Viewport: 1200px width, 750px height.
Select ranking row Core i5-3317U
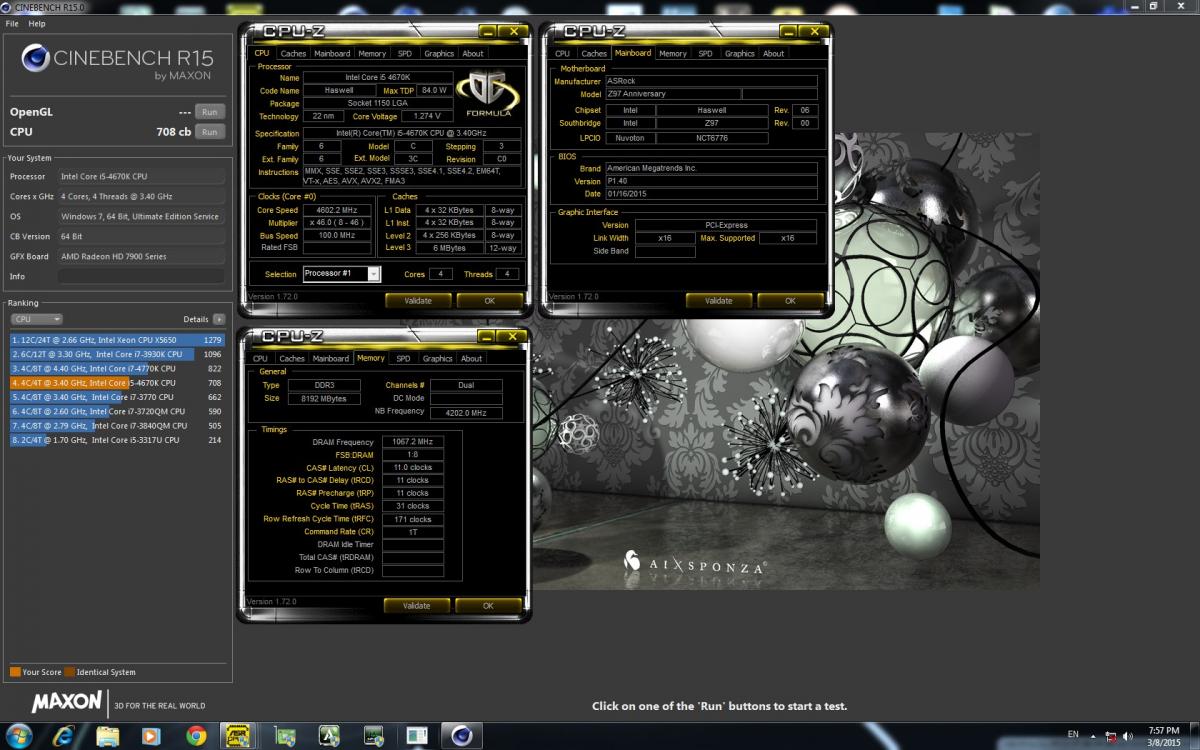(x=118, y=440)
